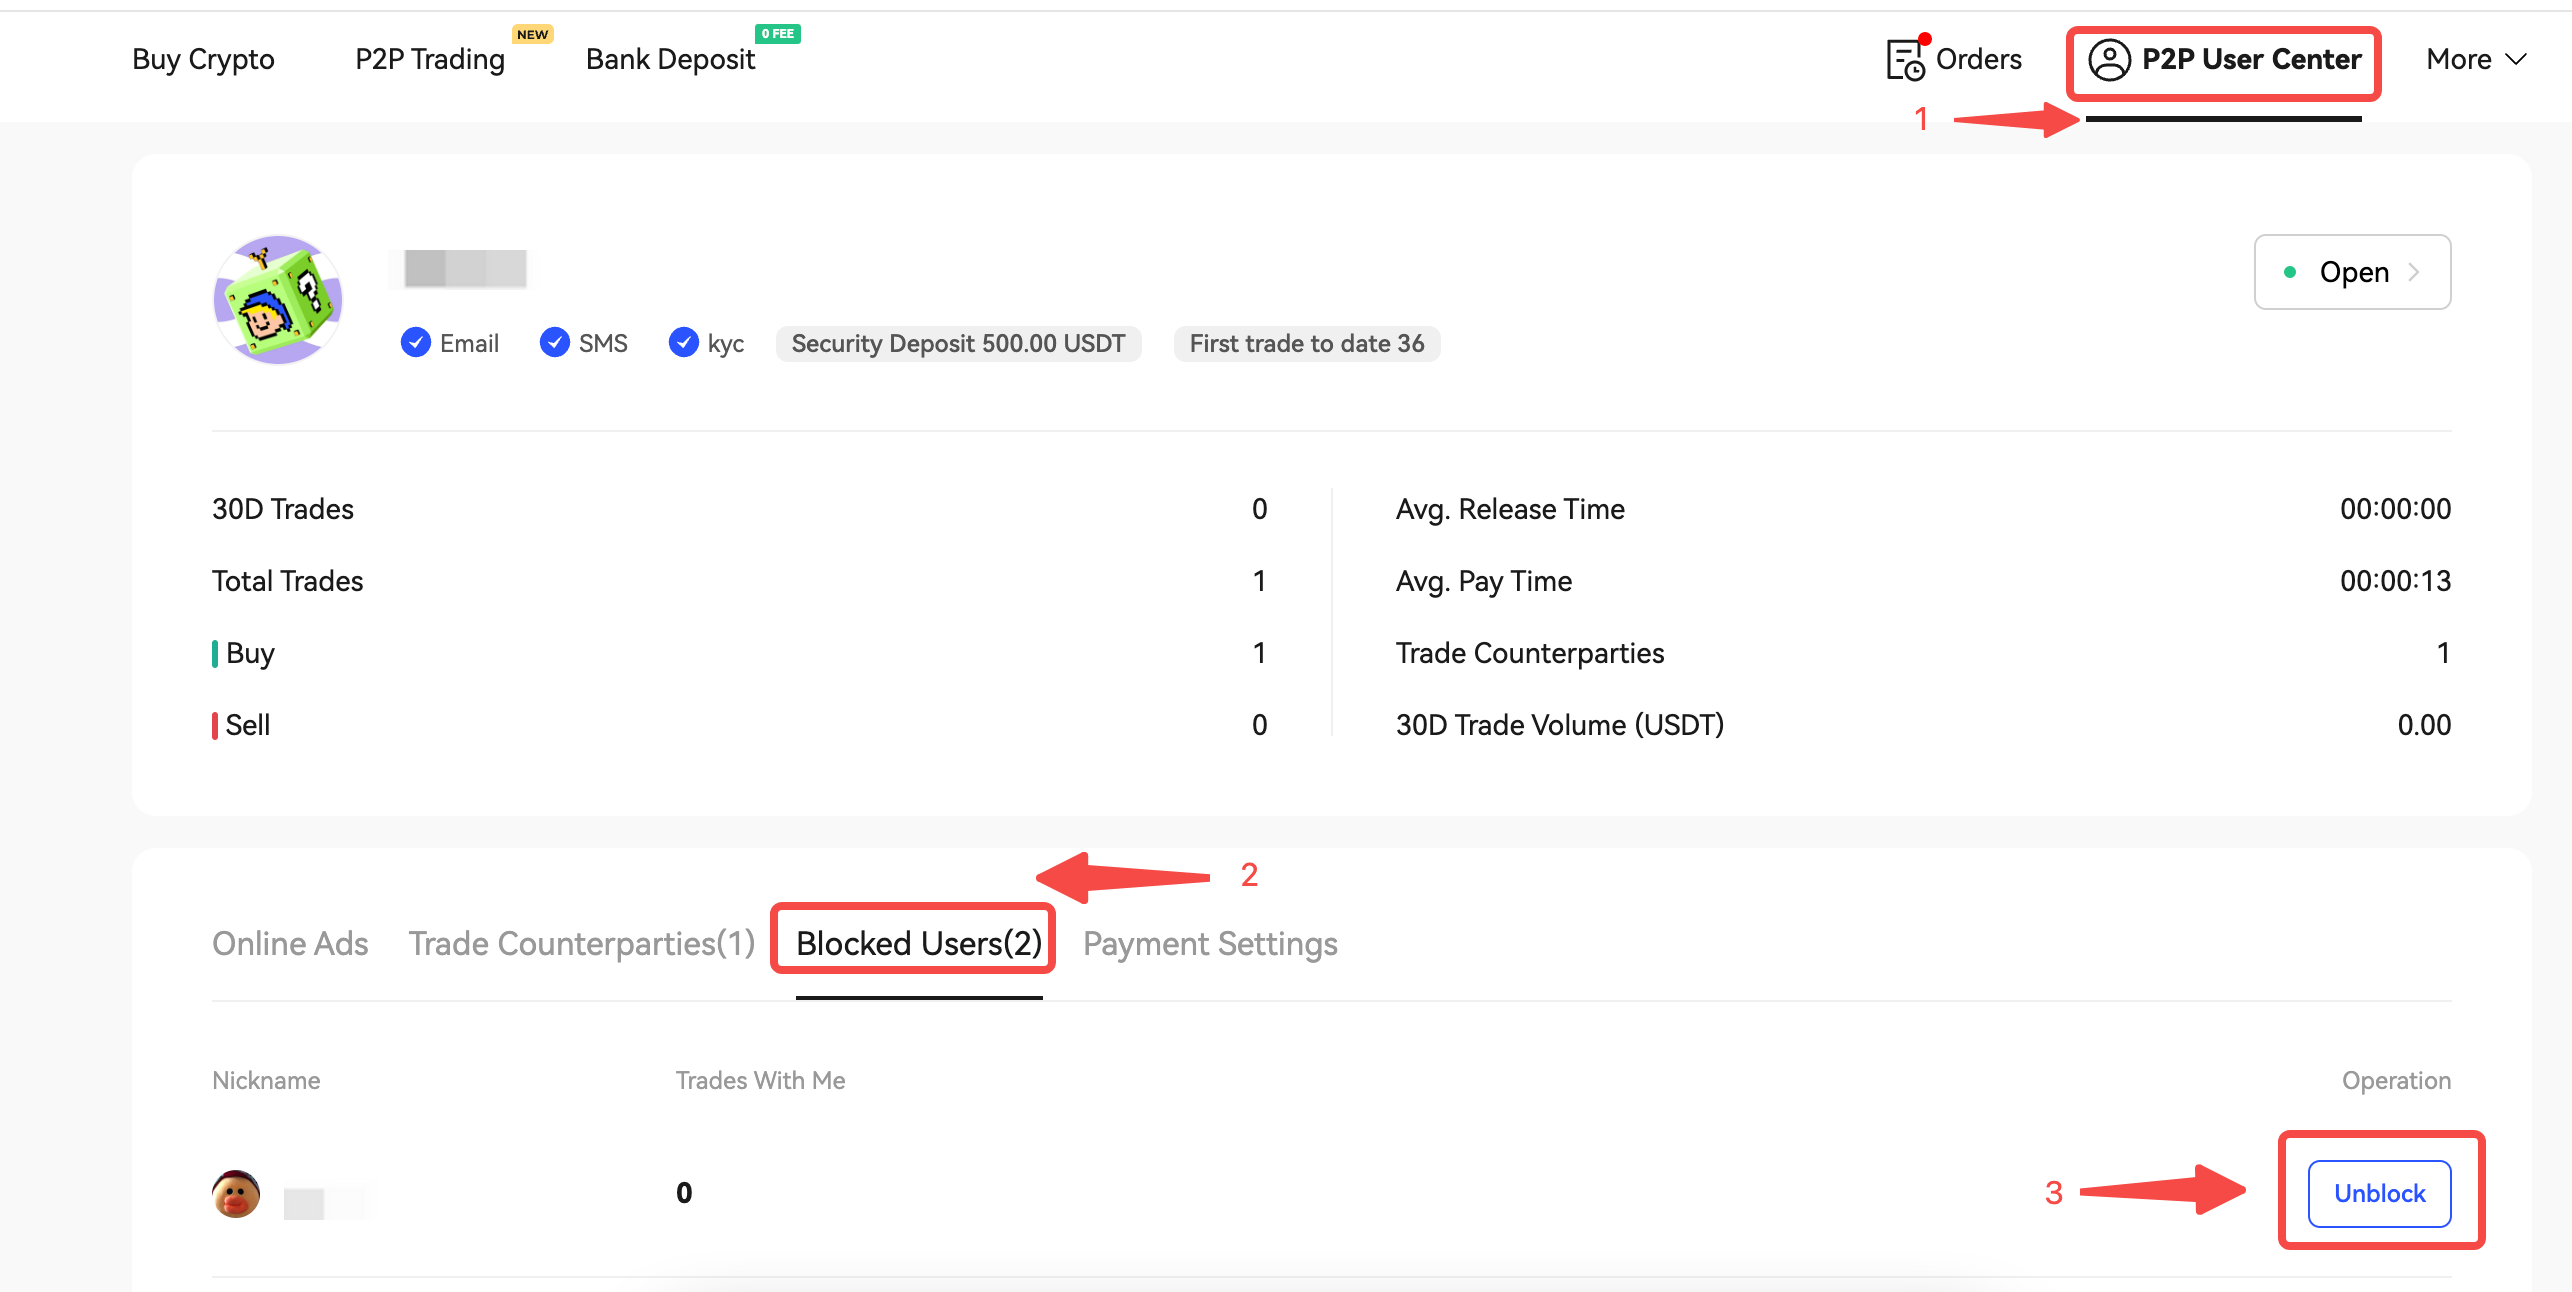Click the Security Deposit 500.00 USDT tag
Image resolution: width=2572 pixels, height=1292 pixels.
pyautogui.click(x=958, y=343)
